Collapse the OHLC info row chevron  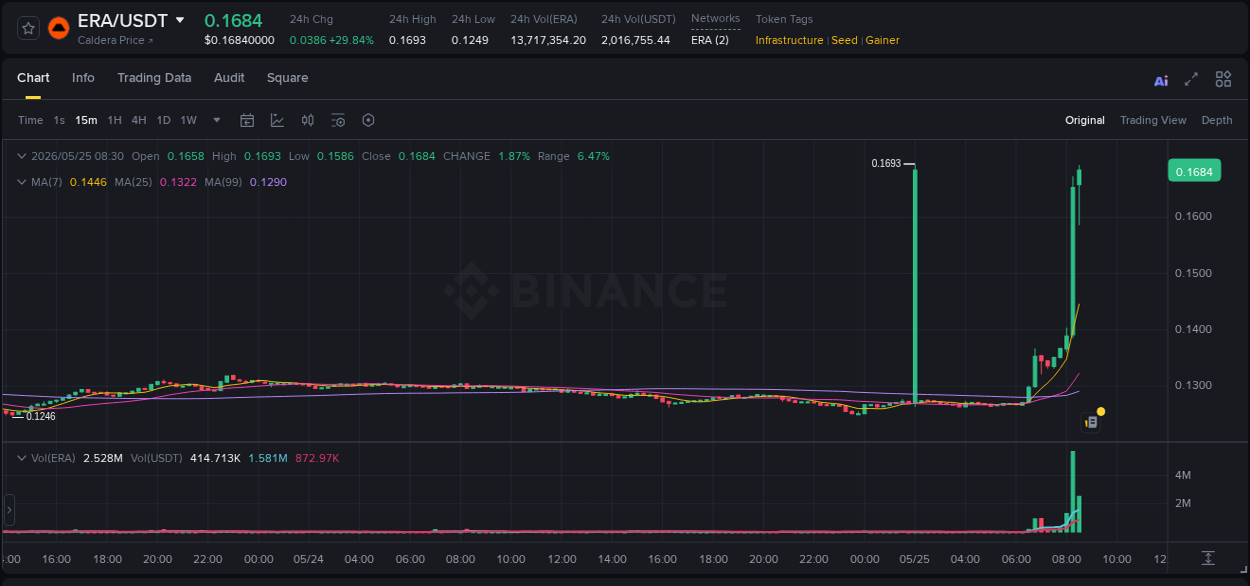22,156
